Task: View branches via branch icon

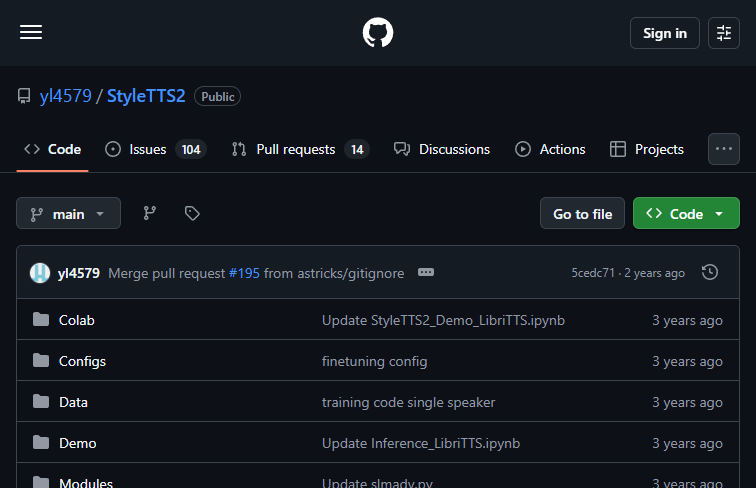Action: pyautogui.click(x=149, y=213)
